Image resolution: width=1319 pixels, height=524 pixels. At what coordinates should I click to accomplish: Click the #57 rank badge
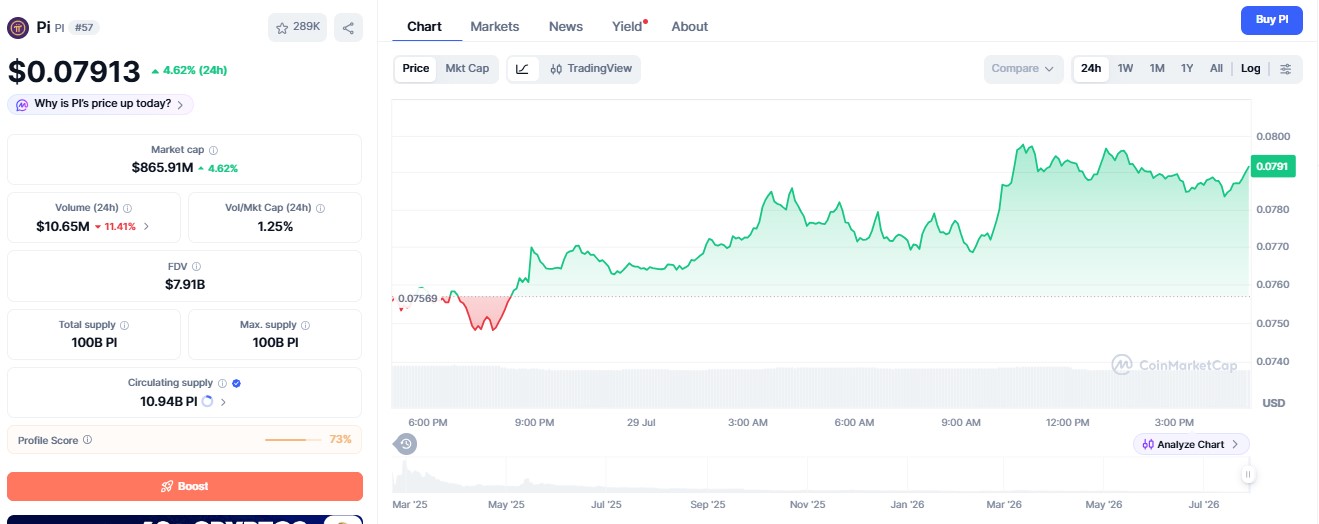pos(84,27)
